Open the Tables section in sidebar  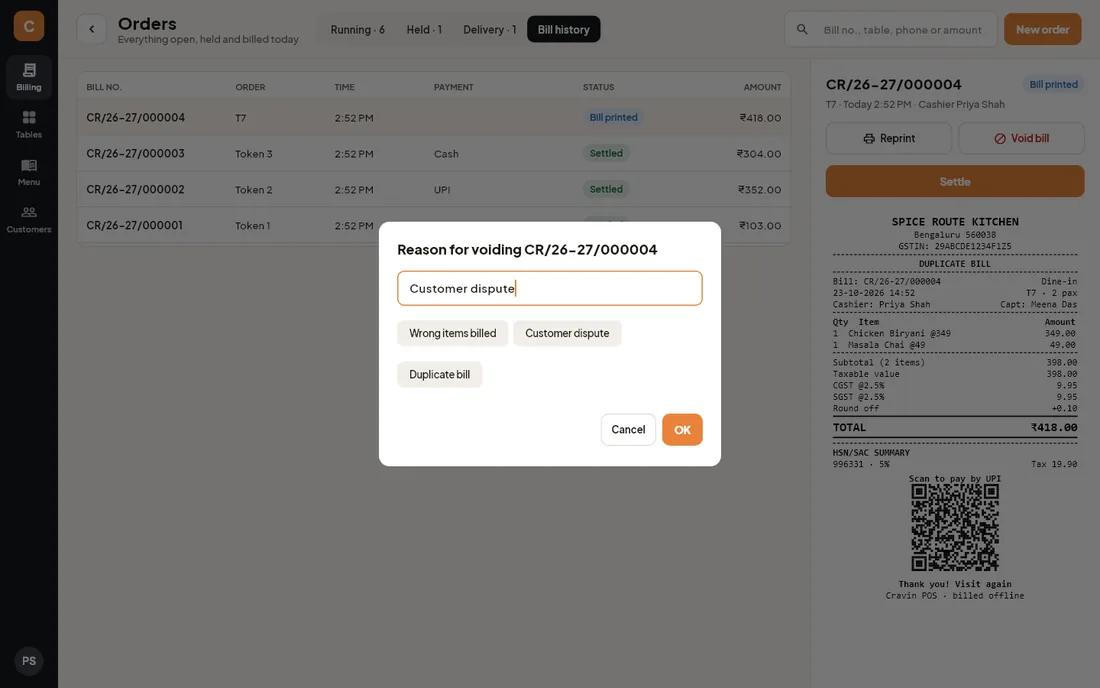29,124
